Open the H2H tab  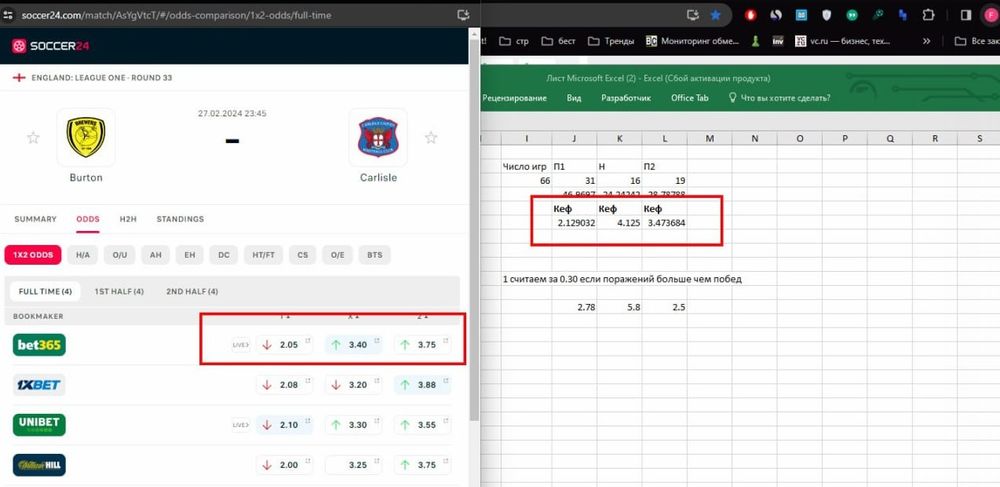click(x=128, y=219)
